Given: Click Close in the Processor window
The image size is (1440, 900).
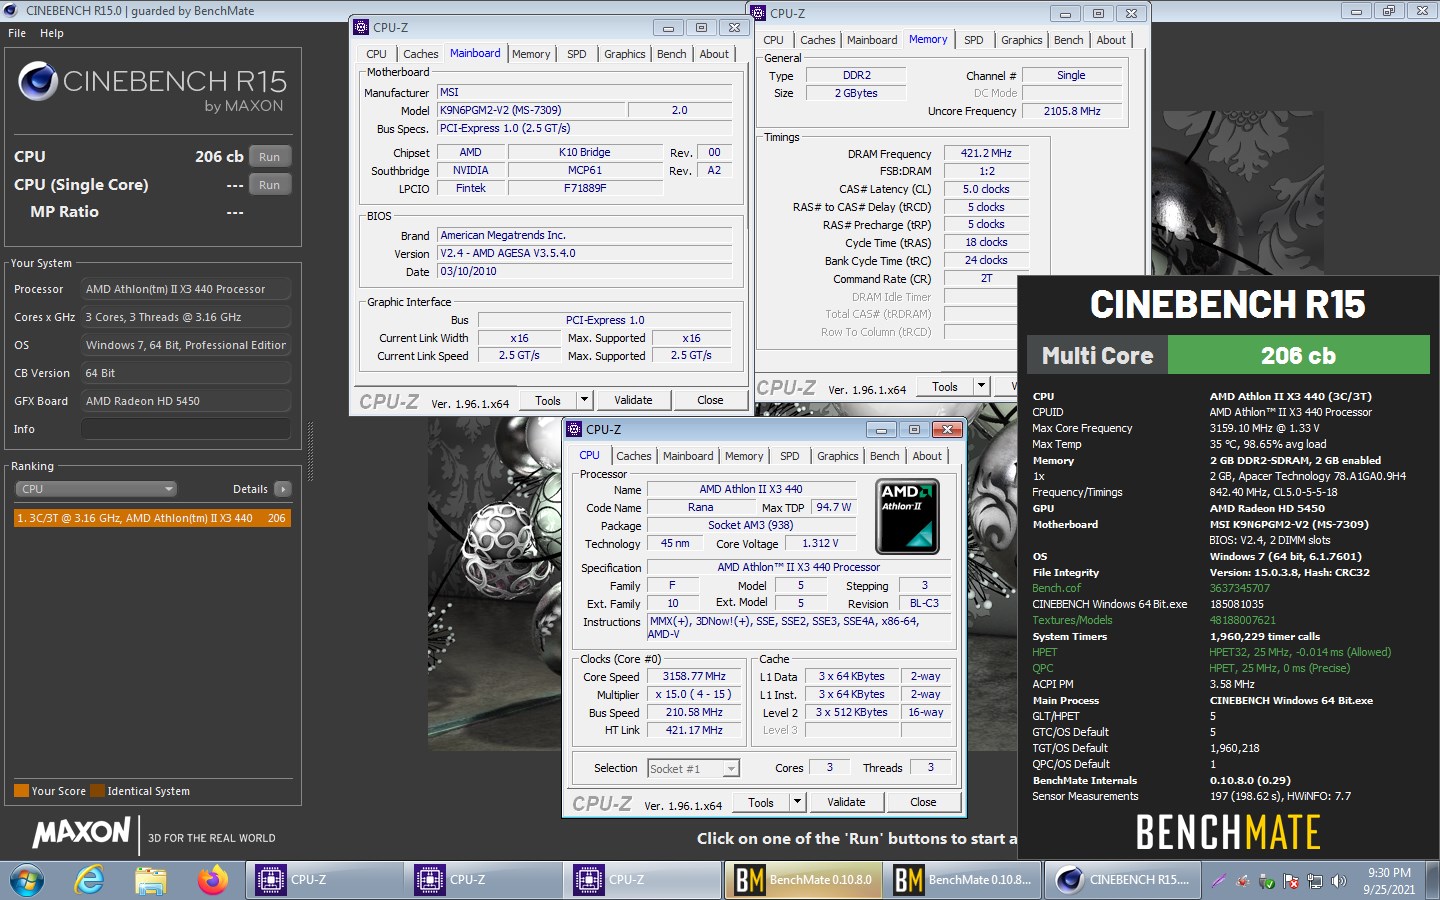Looking at the screenshot, I should tap(923, 802).
